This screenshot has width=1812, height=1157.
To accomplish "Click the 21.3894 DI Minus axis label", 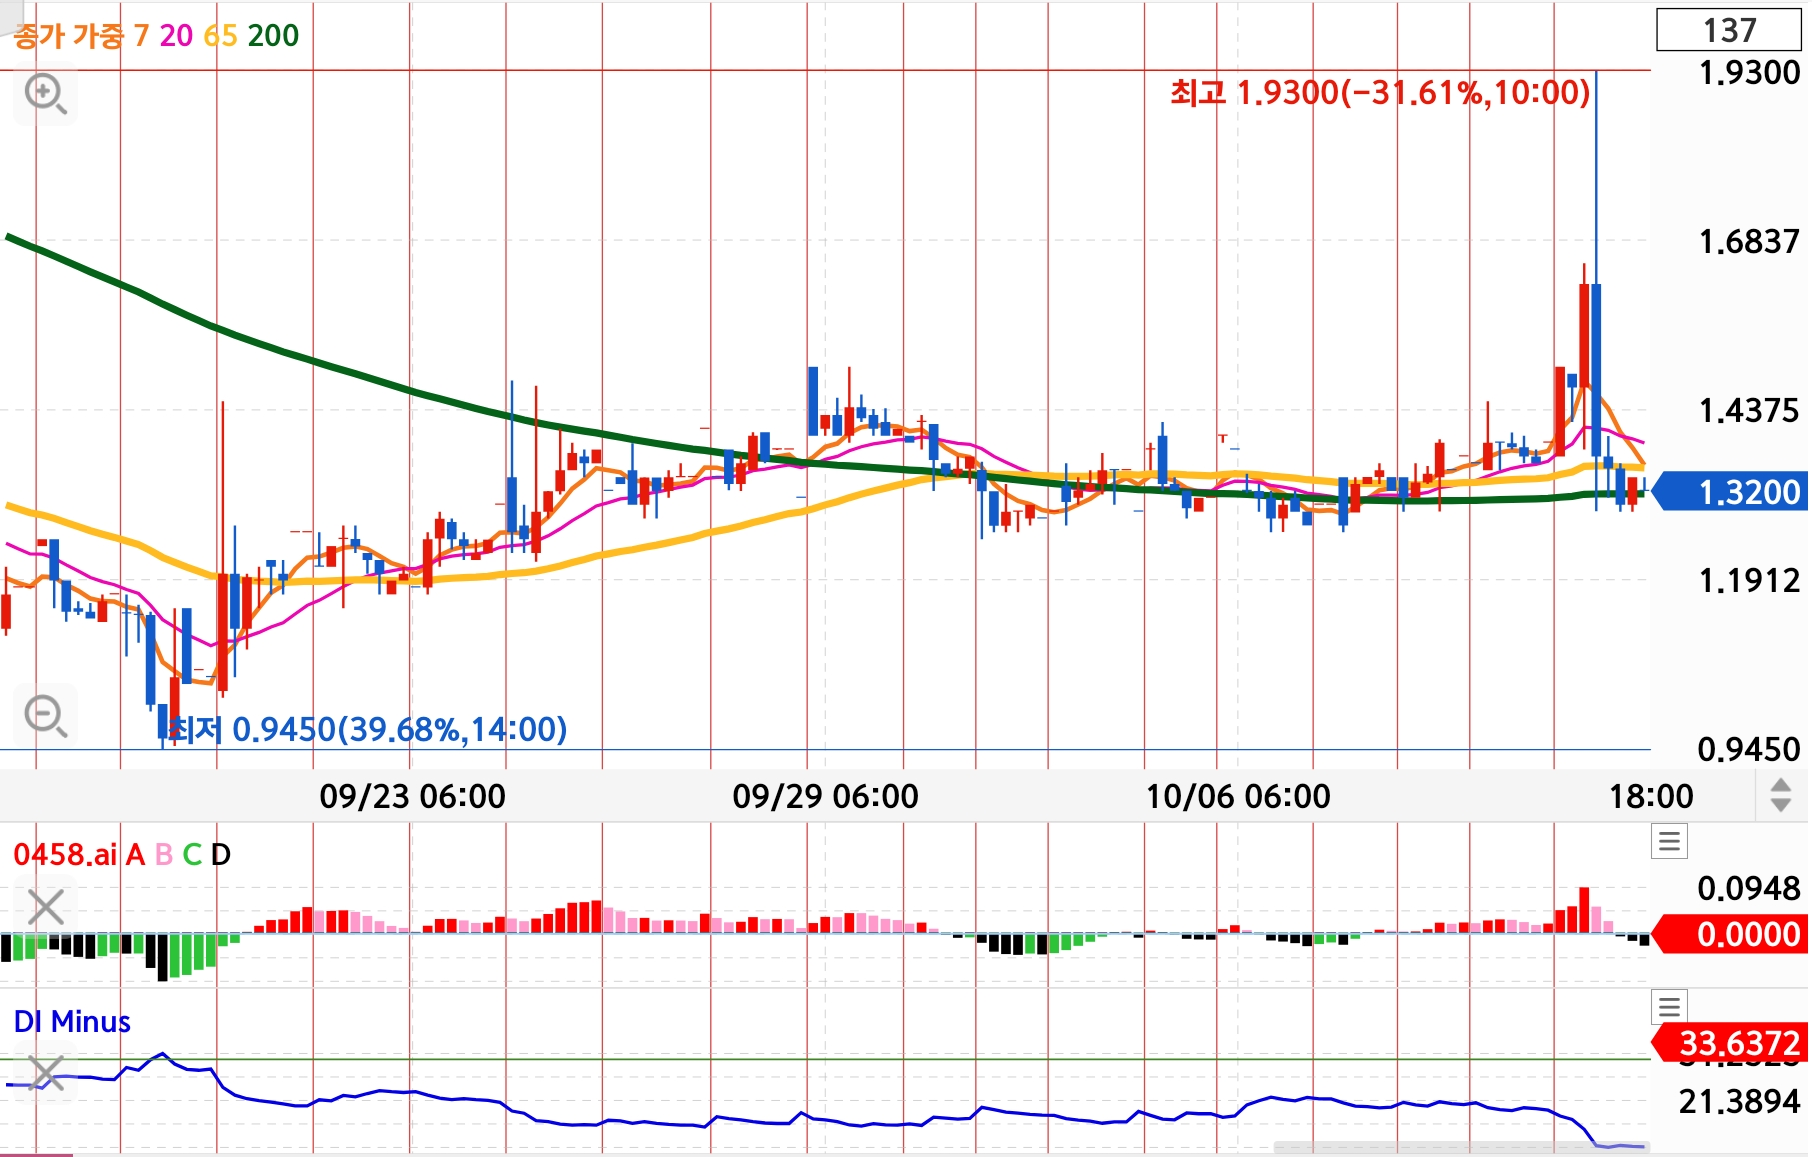I will [x=1741, y=1102].
